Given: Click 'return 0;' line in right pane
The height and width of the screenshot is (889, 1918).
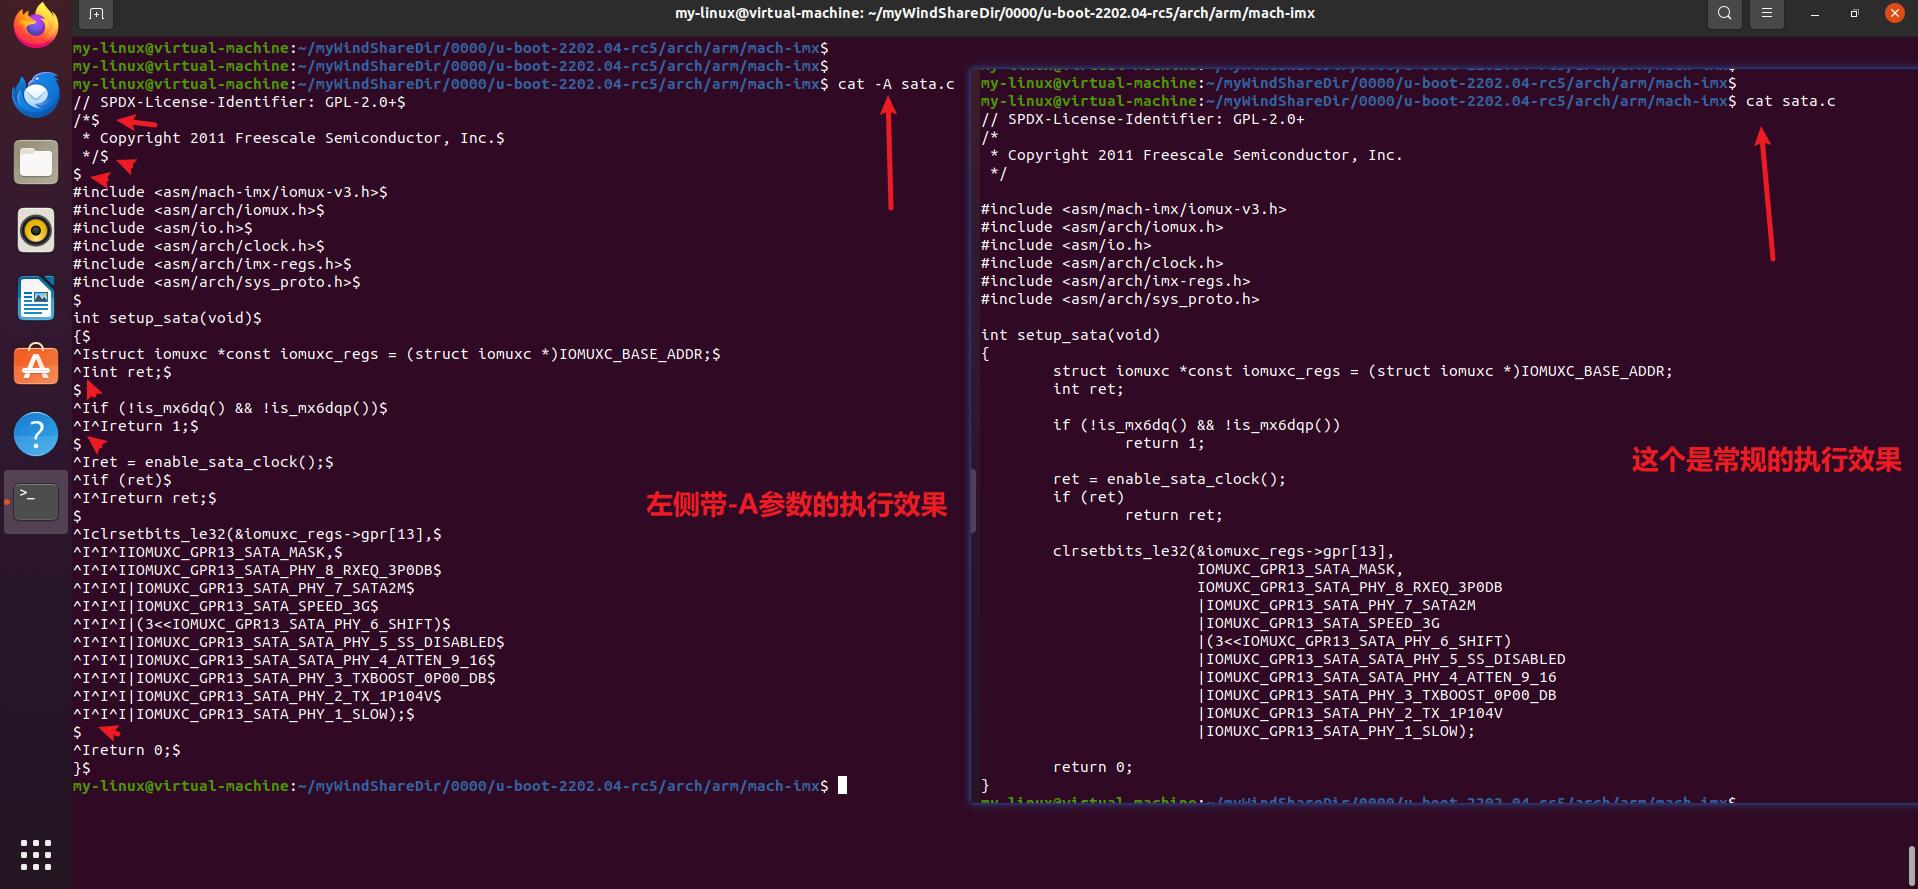Looking at the screenshot, I should (x=1093, y=768).
